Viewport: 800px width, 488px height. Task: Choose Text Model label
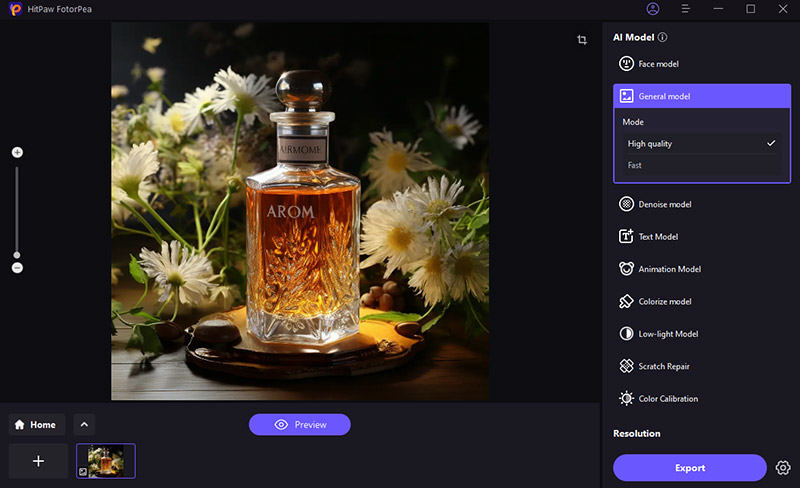click(658, 237)
